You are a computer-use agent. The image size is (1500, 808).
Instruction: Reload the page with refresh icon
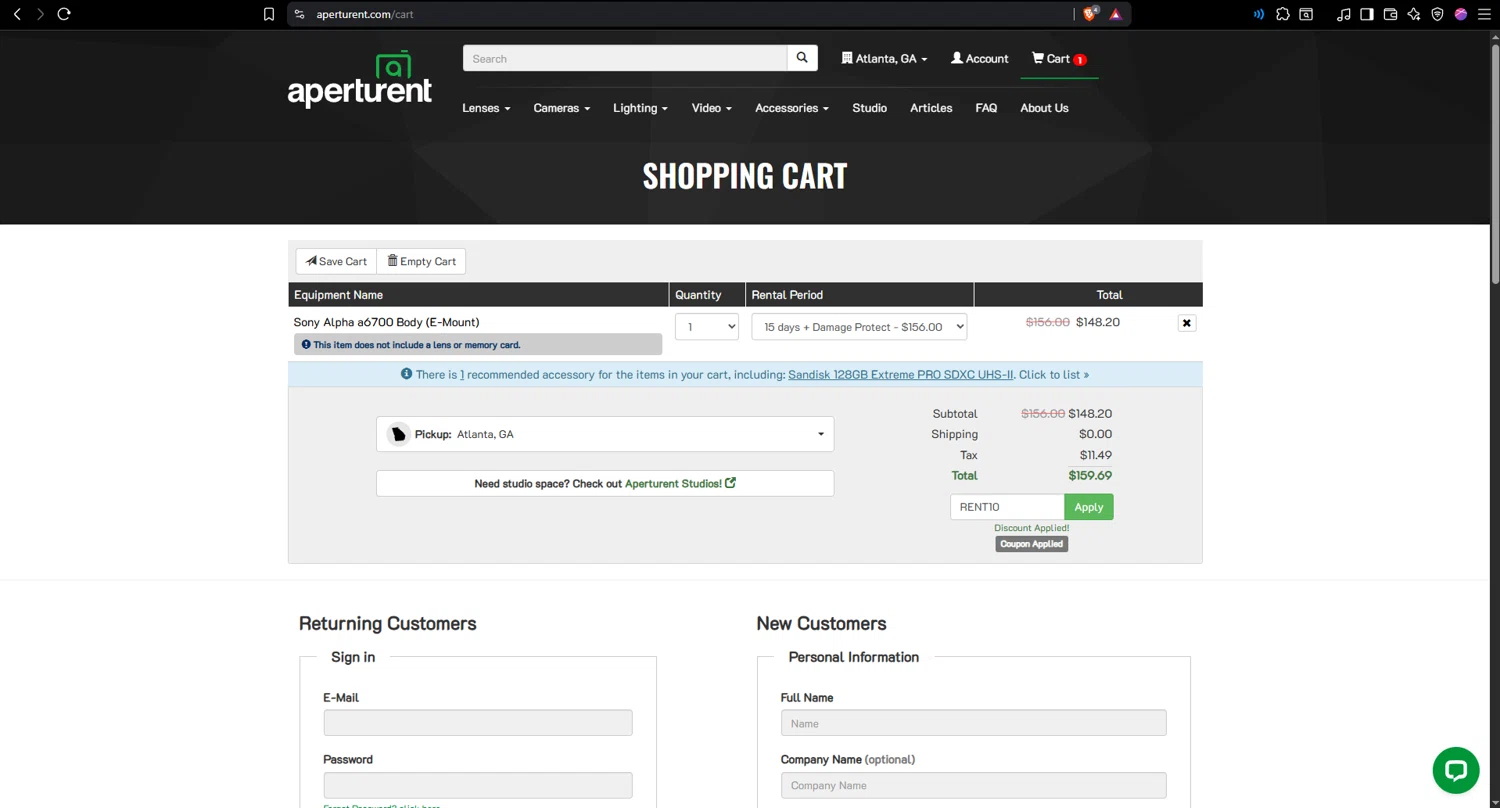coord(64,14)
